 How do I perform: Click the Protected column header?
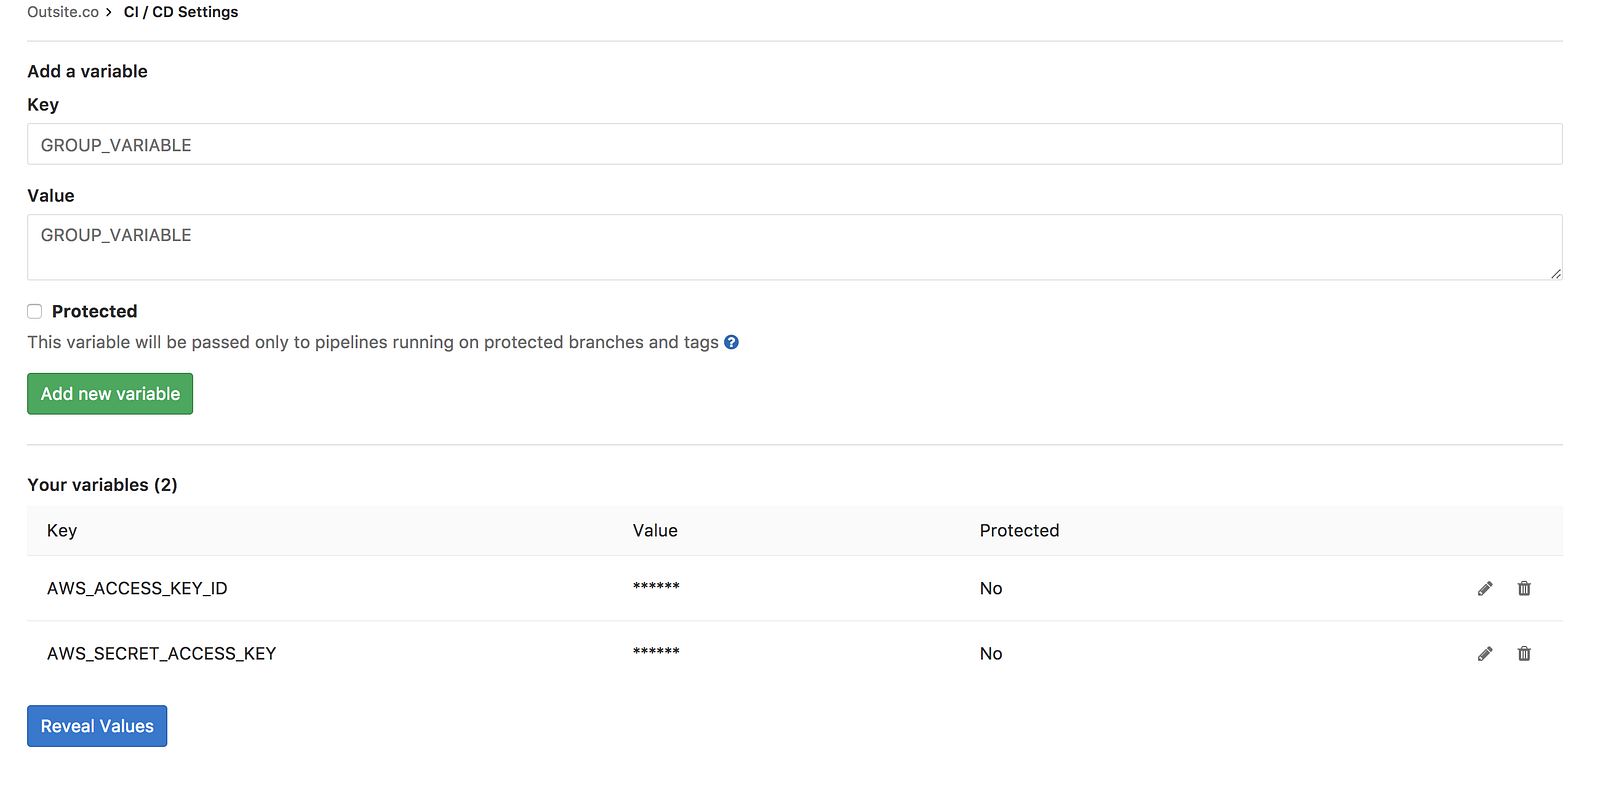(x=1019, y=530)
